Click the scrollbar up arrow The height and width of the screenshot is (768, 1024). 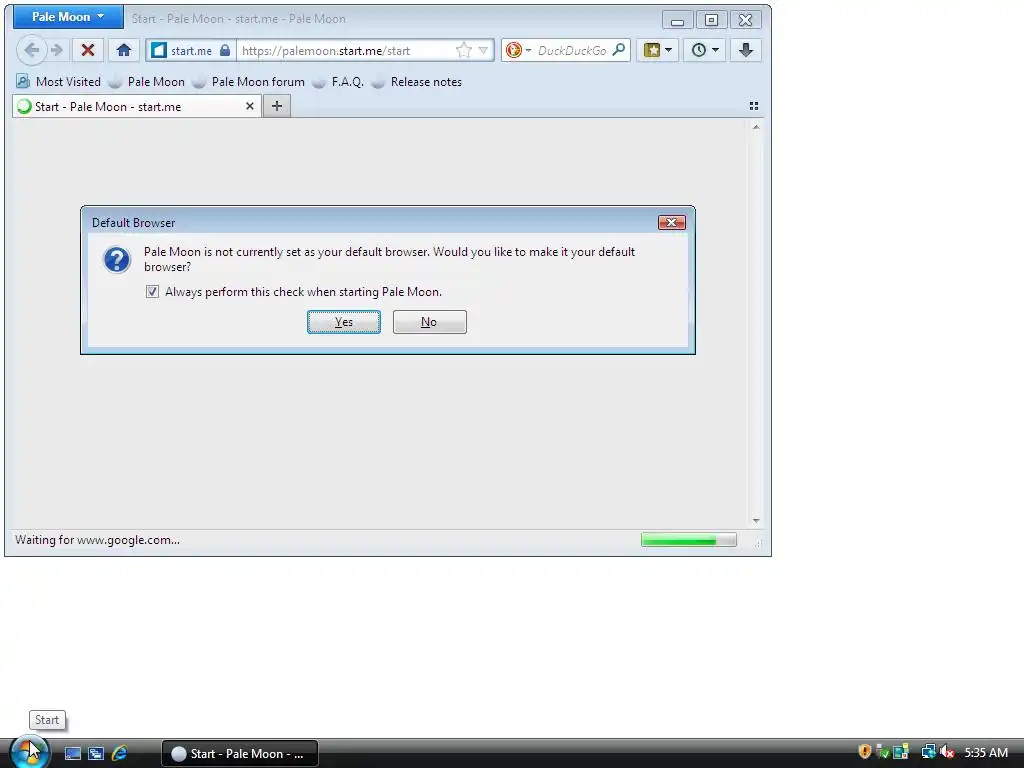(x=756, y=127)
